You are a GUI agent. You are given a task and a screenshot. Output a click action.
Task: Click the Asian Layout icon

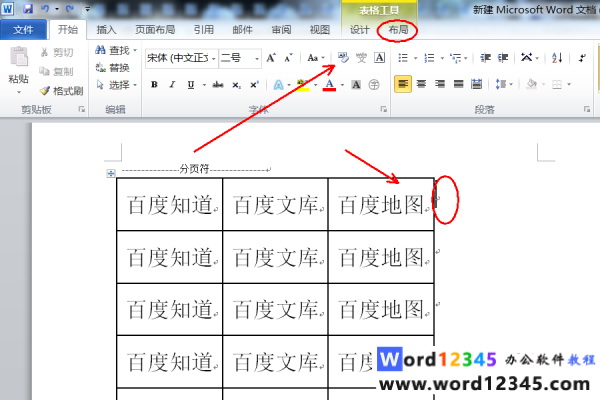point(527,58)
